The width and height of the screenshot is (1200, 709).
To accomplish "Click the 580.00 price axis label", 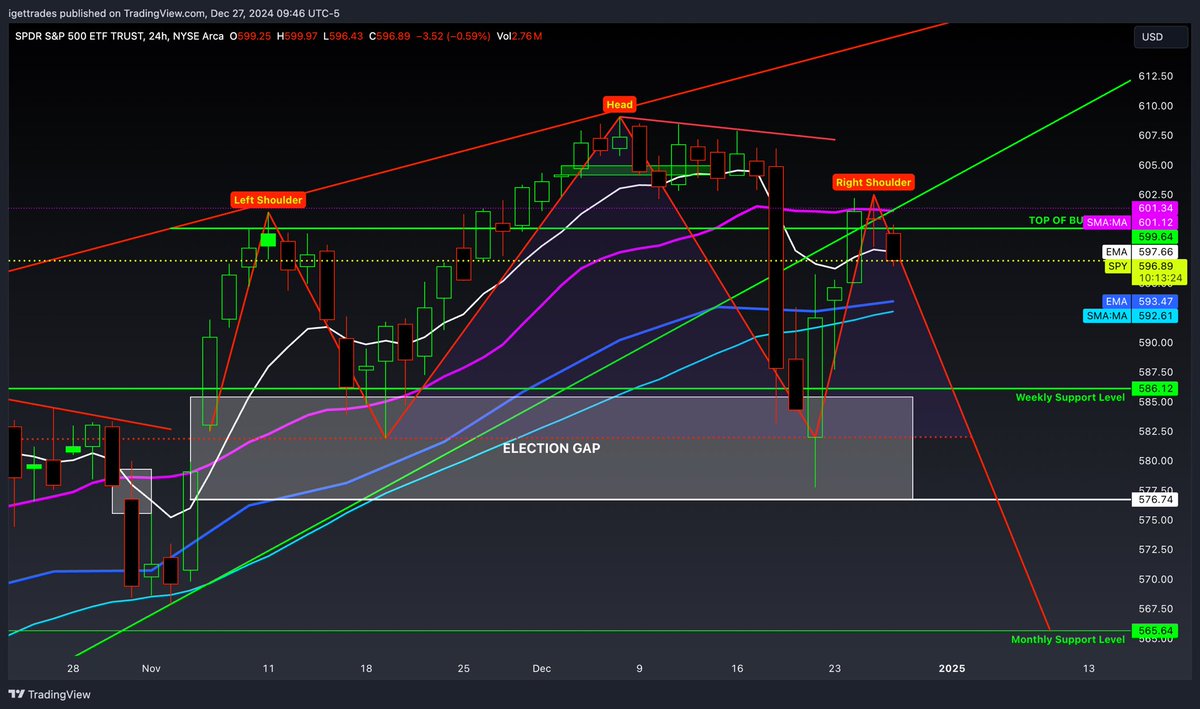I will [x=1154, y=461].
